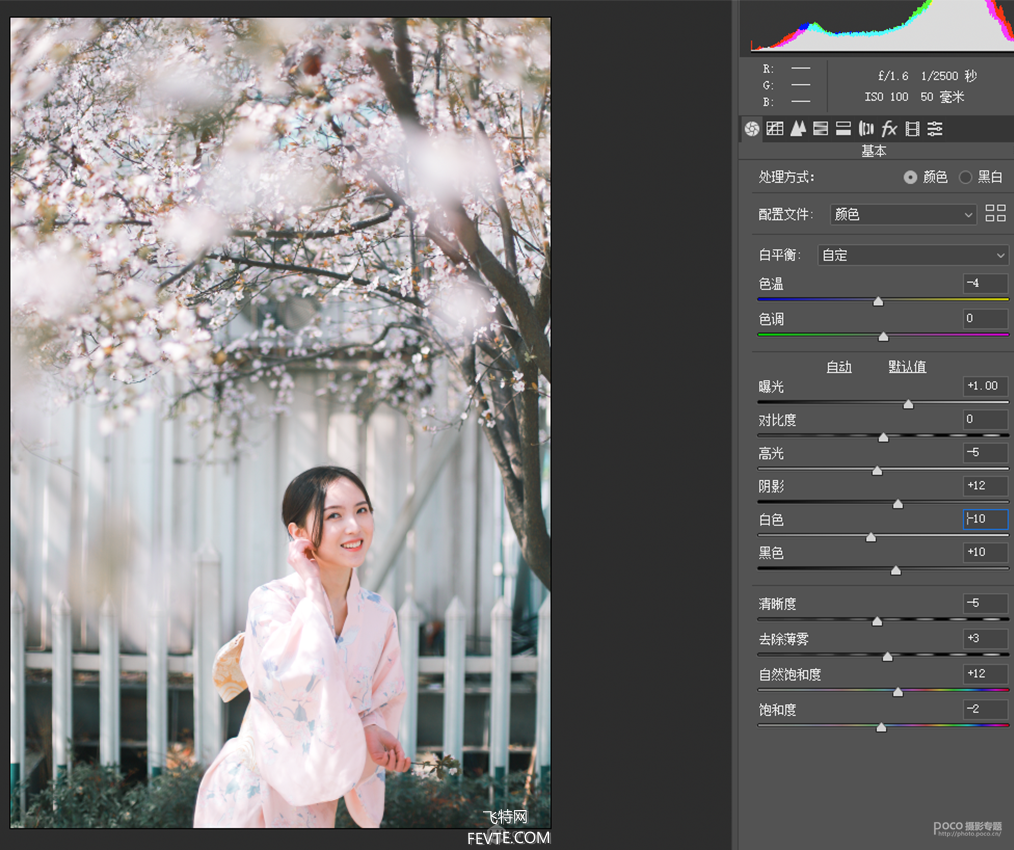Expand the 配置文件 profile dropdown
Image resolution: width=1014 pixels, height=850 pixels.
[902, 214]
